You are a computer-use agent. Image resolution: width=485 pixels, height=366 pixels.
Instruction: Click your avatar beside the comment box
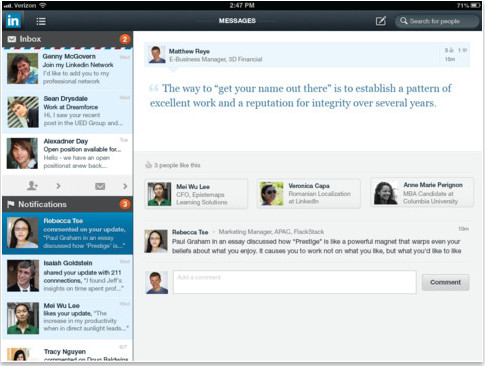(x=157, y=283)
